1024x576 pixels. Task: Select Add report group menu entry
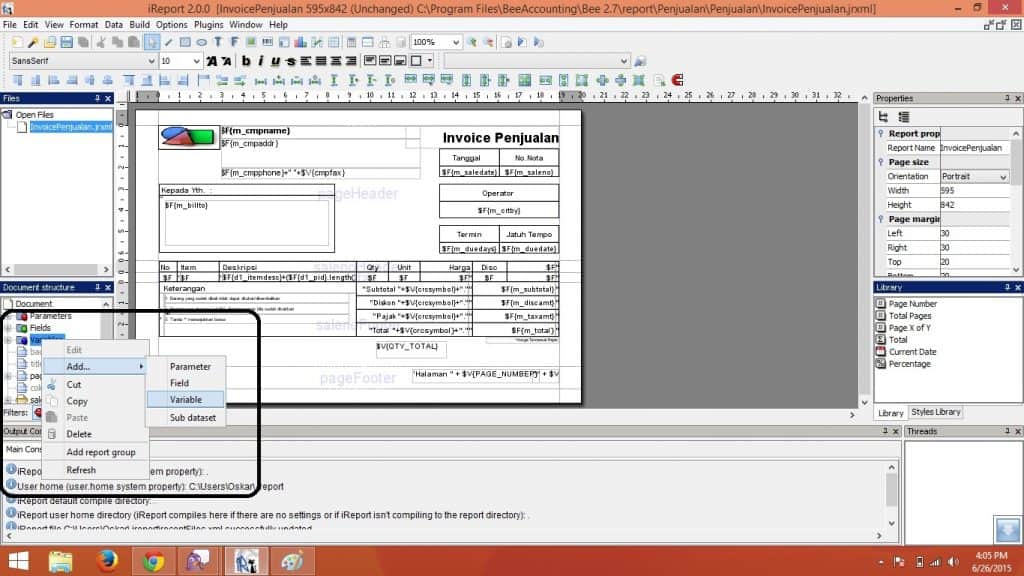pyautogui.click(x=95, y=453)
